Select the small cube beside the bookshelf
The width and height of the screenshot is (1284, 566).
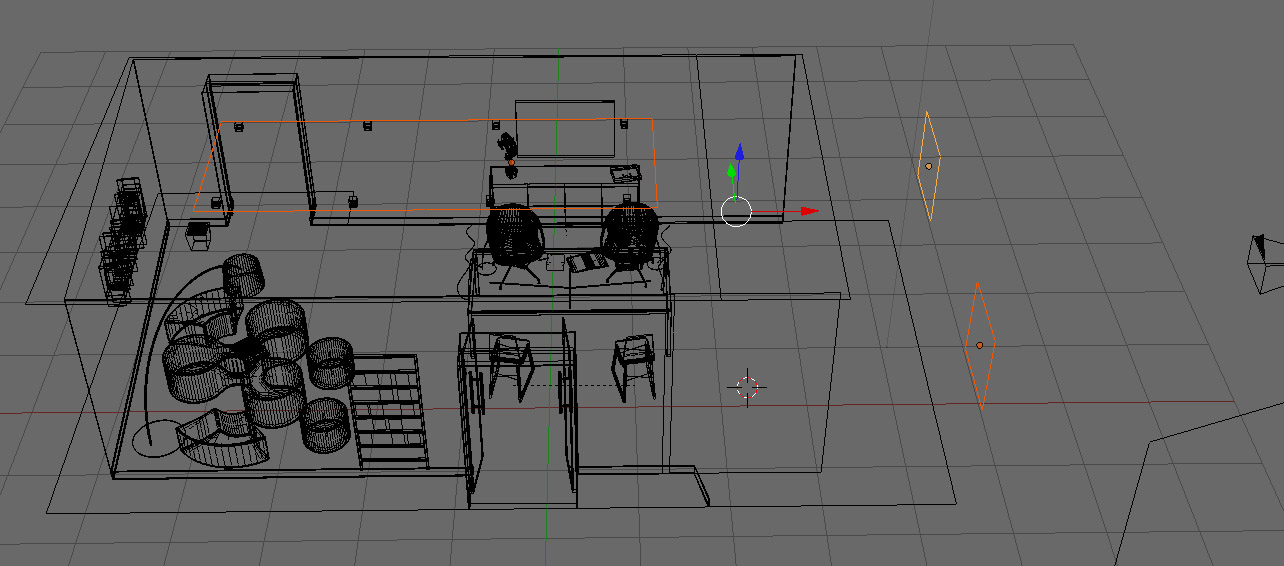199,235
